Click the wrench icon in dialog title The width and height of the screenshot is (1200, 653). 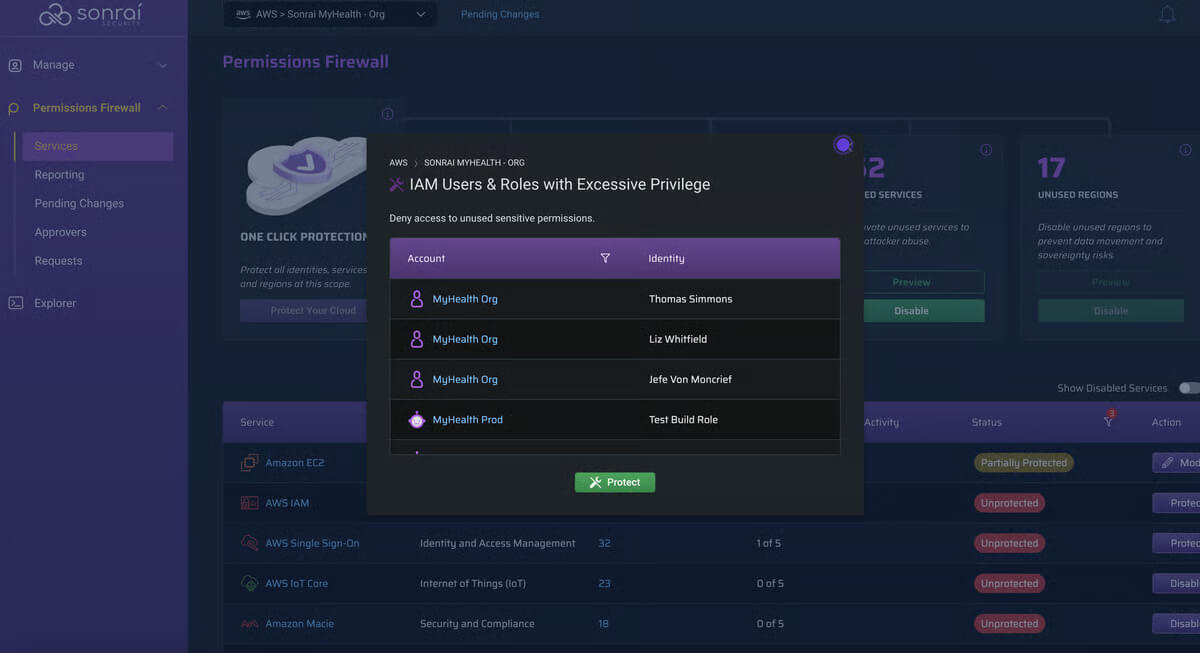396,184
